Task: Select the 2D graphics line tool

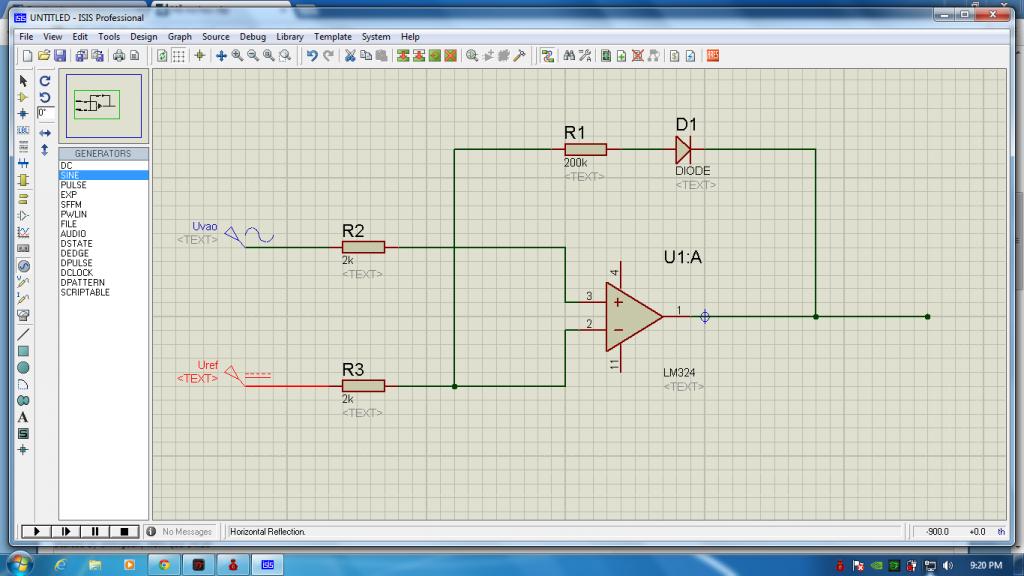Action: pyautogui.click(x=23, y=333)
